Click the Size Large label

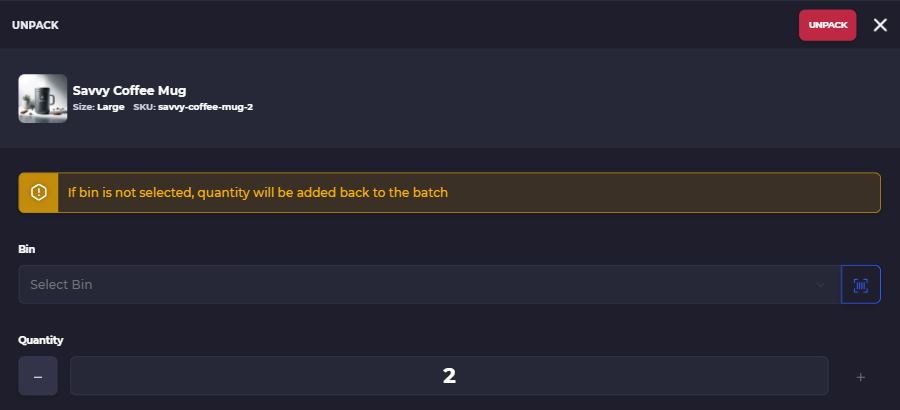pos(99,107)
